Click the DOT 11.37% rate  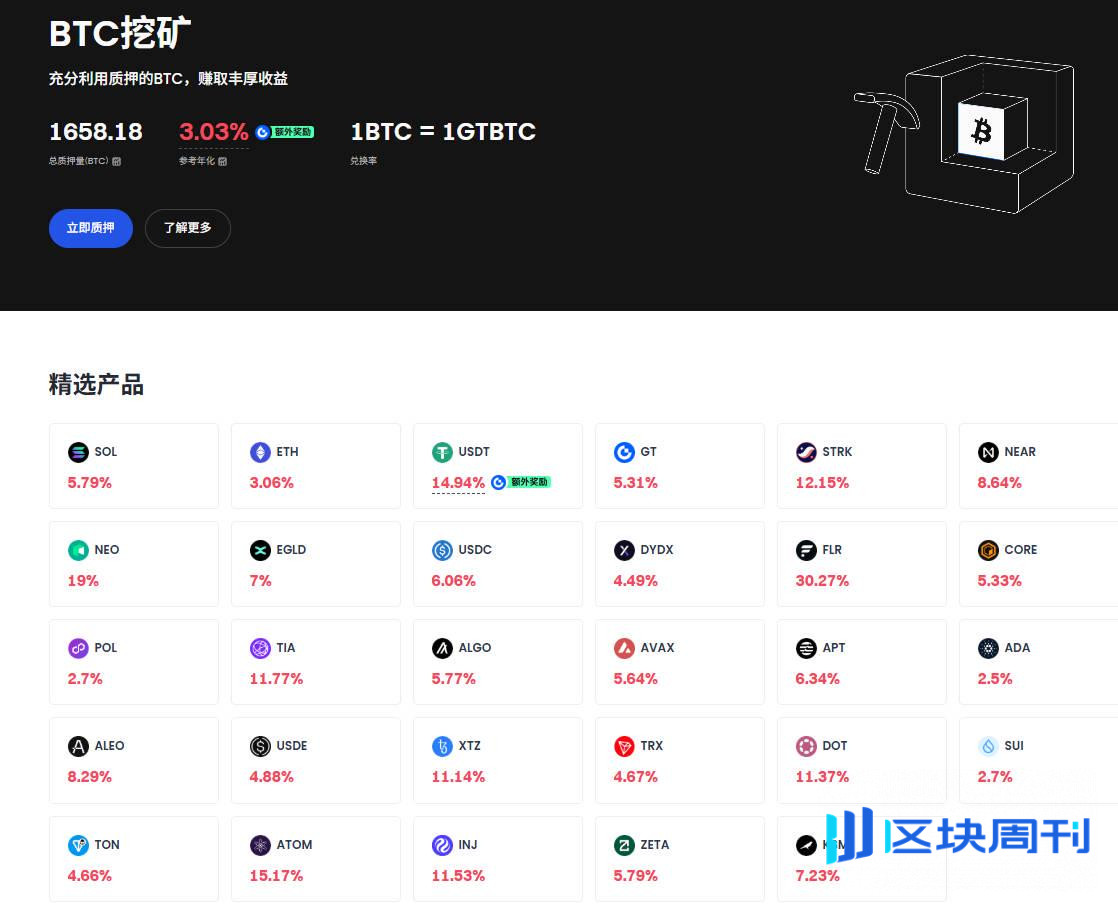coord(822,777)
